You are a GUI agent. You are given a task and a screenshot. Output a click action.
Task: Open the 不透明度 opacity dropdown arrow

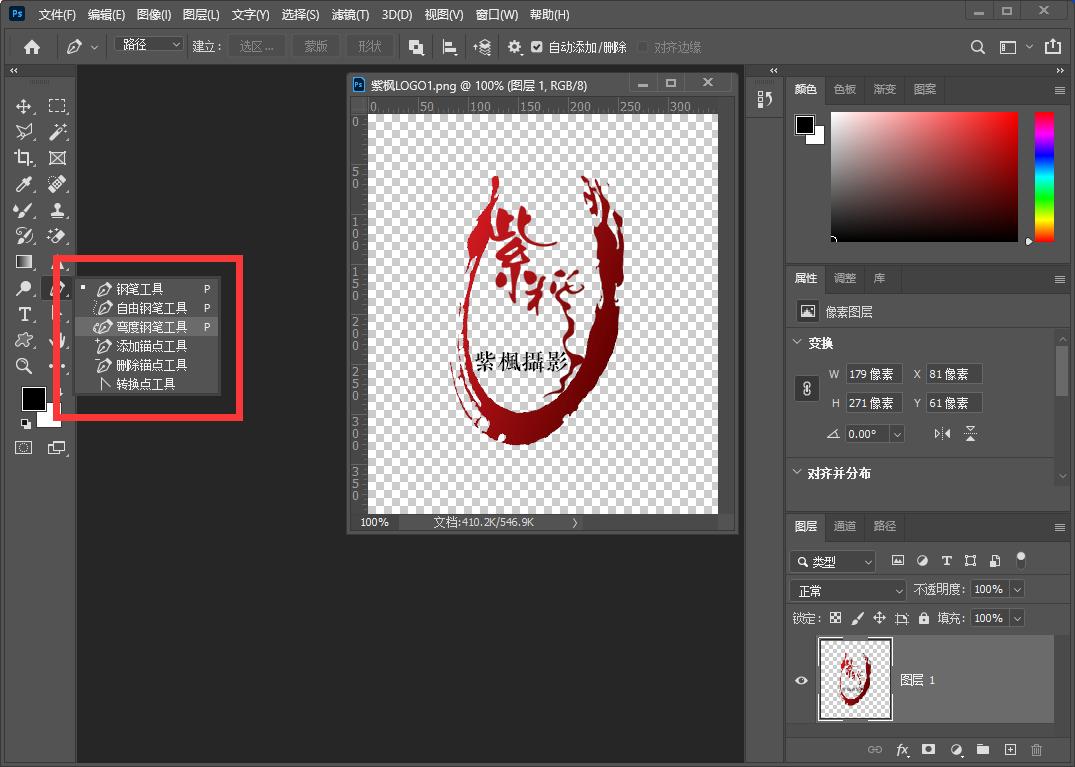coord(1017,589)
